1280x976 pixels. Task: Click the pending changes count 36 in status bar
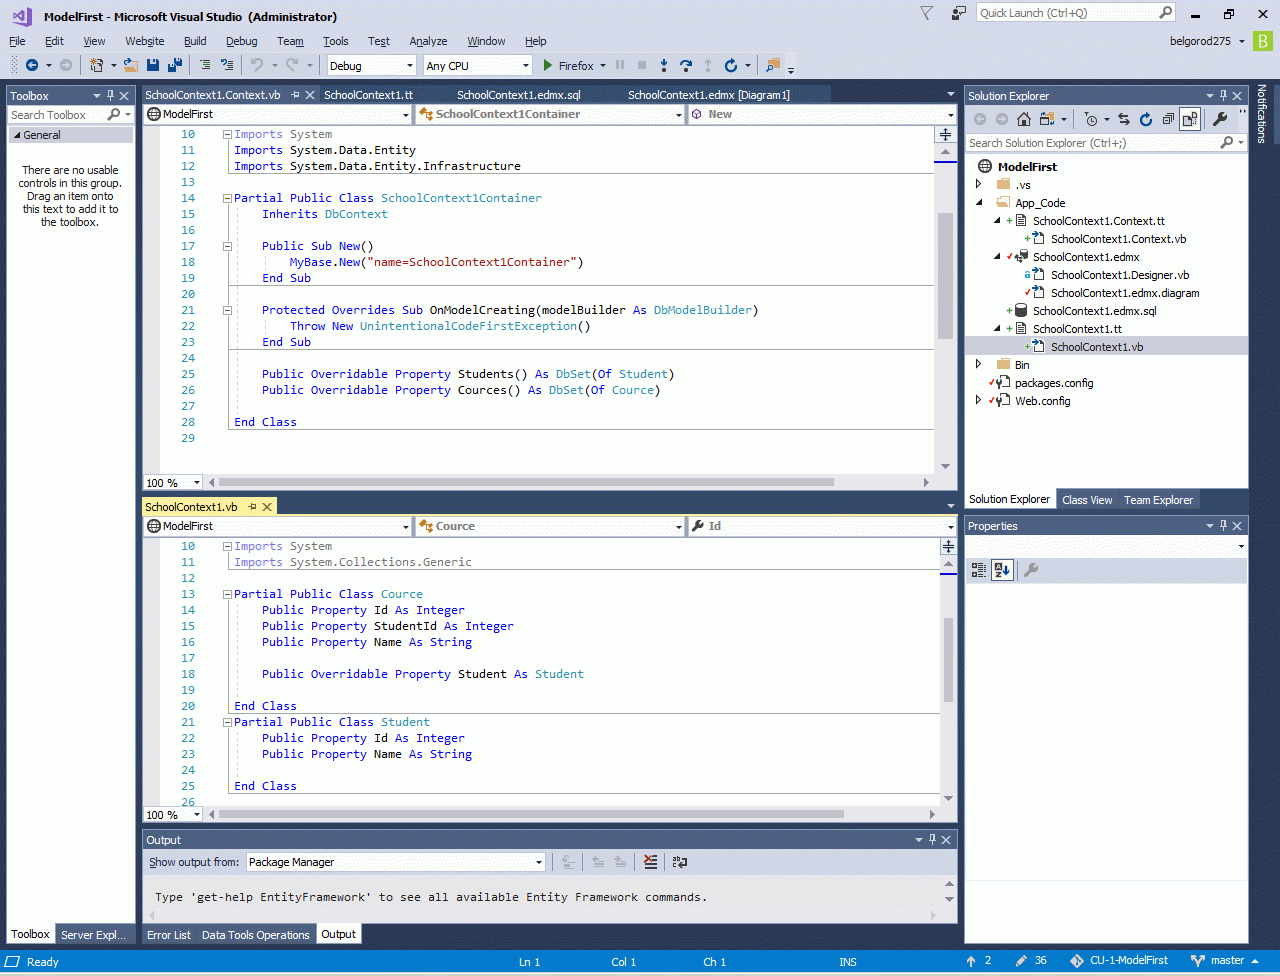(1030, 961)
